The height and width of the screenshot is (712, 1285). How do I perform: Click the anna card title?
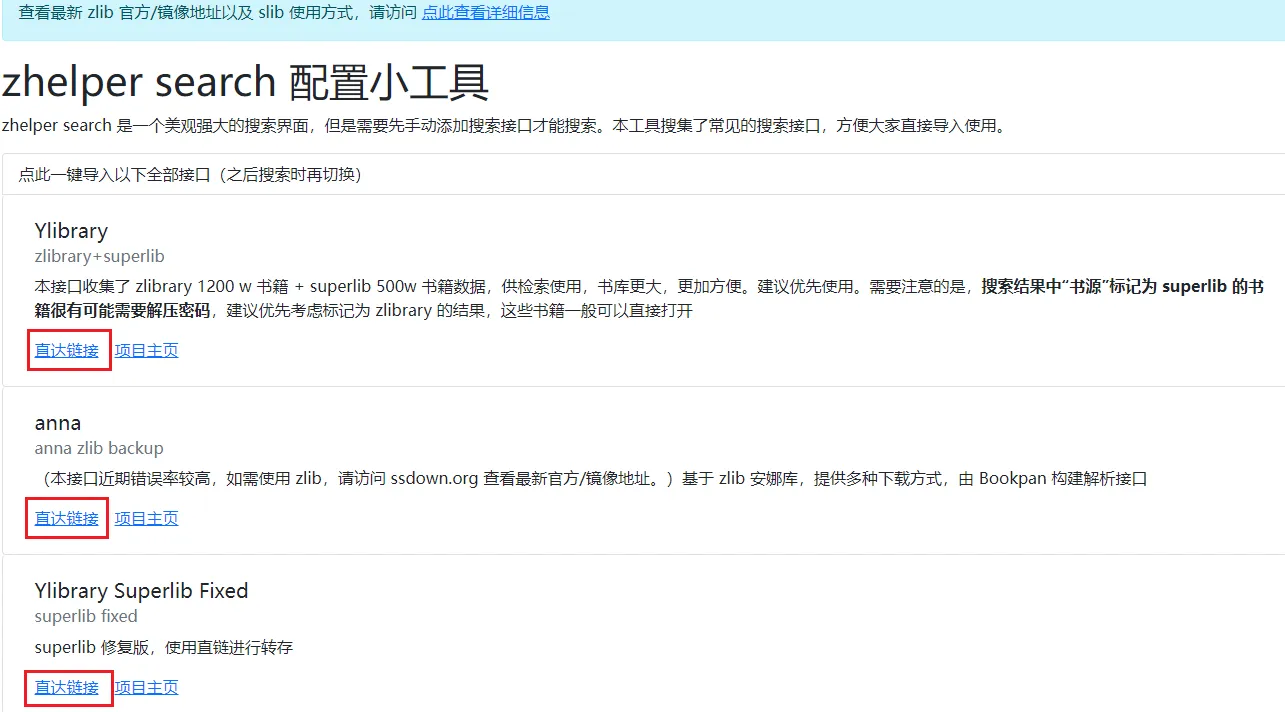[x=58, y=423]
